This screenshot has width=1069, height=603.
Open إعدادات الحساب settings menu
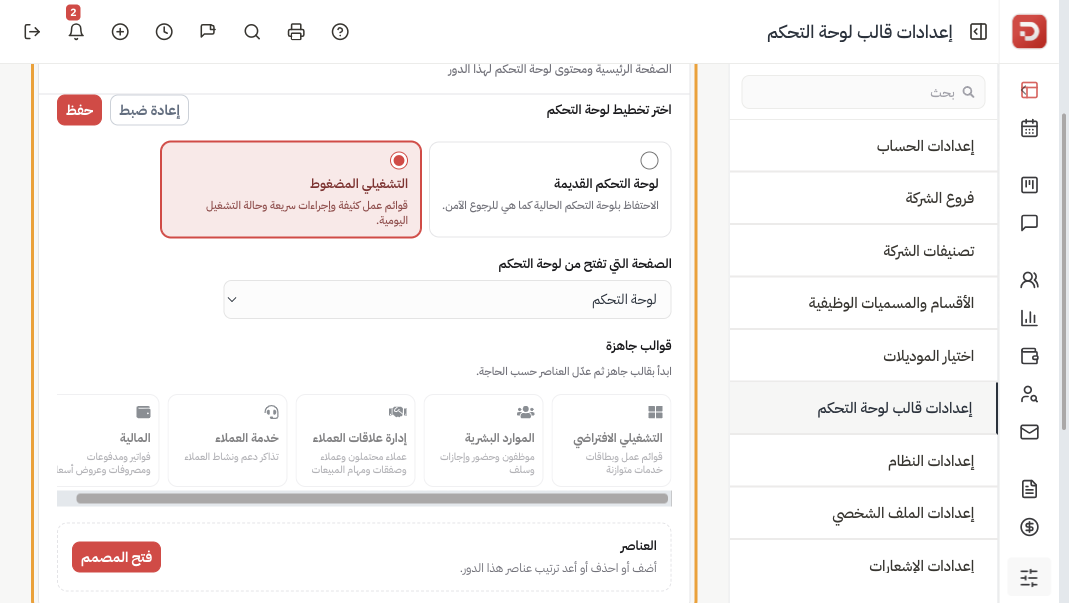(x=863, y=146)
